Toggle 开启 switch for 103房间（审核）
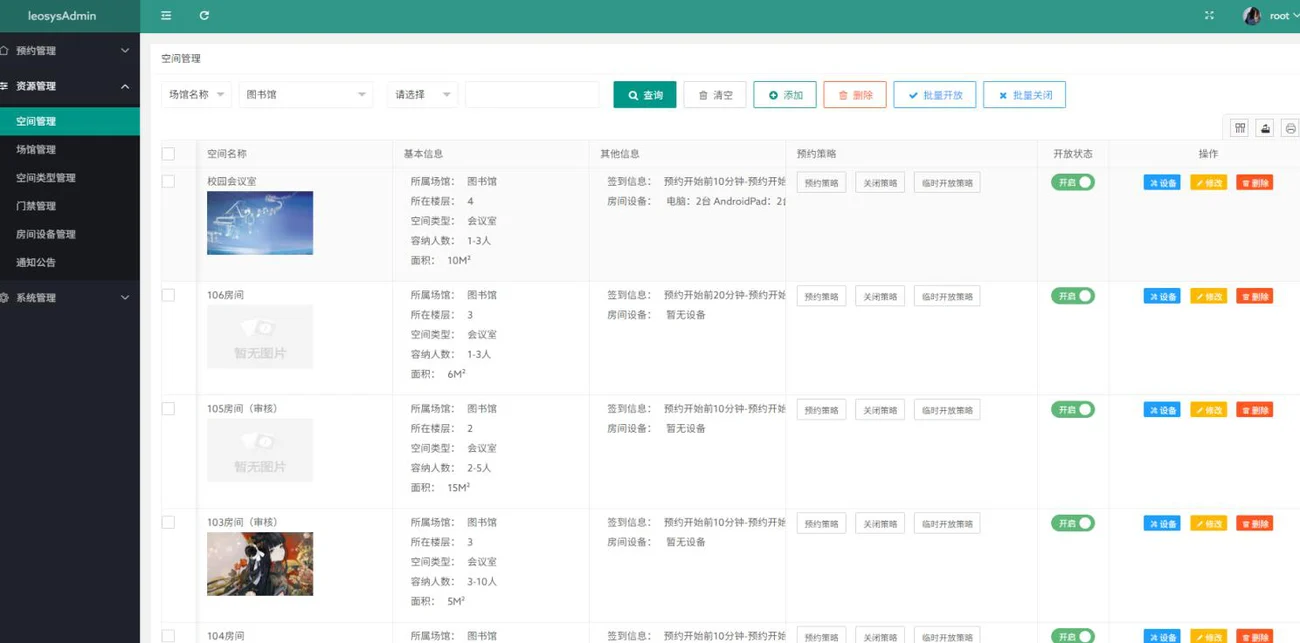 [x=1073, y=524]
